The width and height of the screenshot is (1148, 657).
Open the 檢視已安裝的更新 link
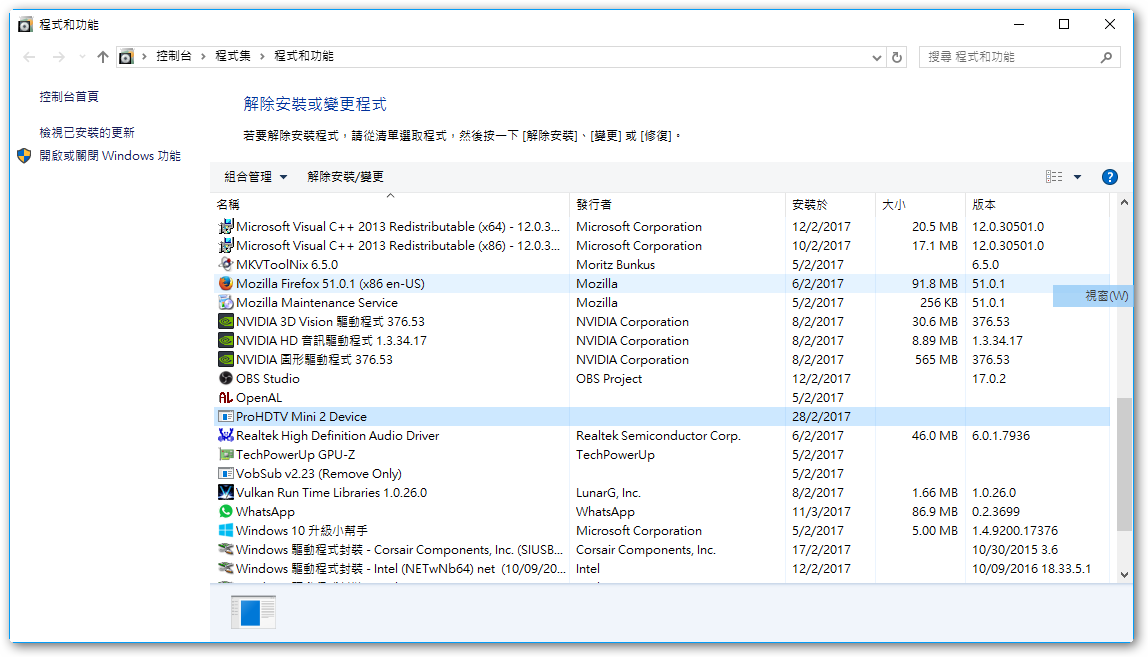point(87,132)
